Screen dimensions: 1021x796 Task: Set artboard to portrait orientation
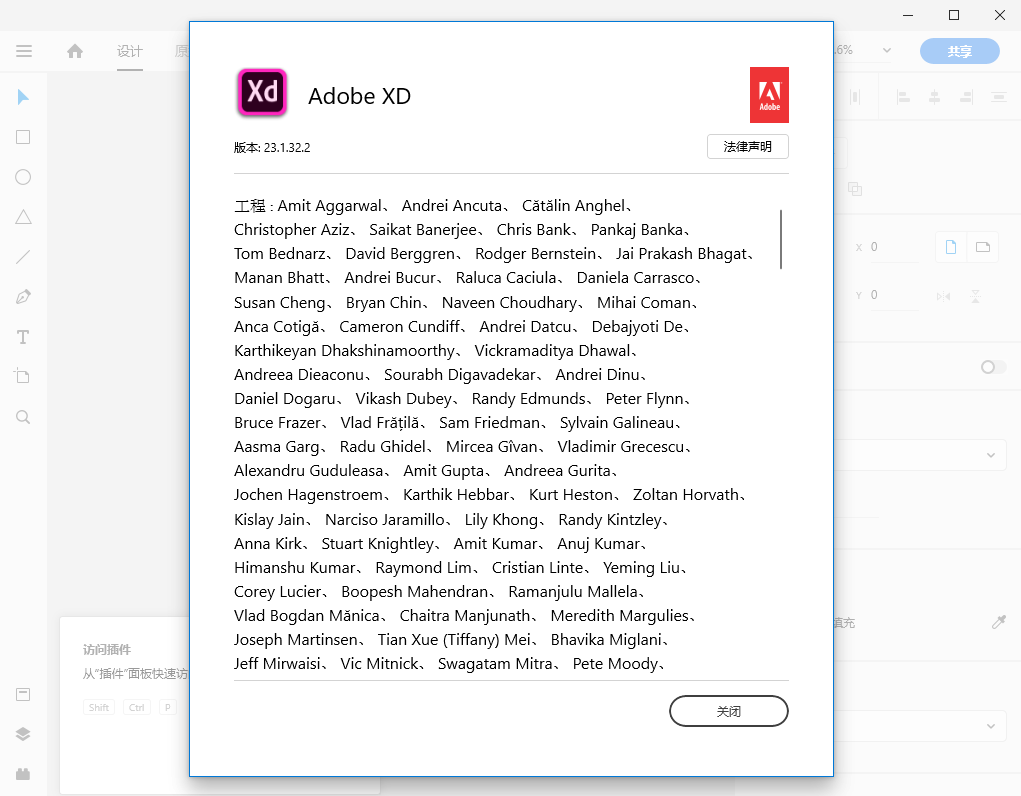click(951, 247)
